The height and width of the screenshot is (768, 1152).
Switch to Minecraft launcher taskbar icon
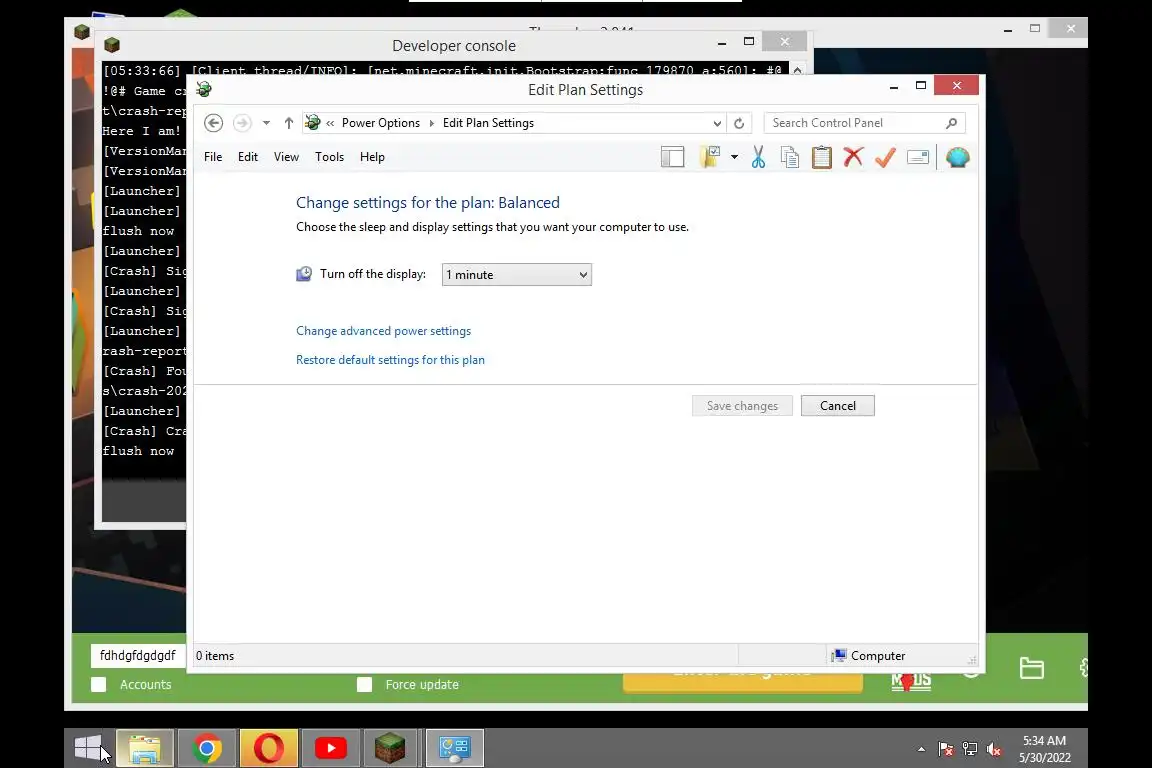[x=390, y=748]
